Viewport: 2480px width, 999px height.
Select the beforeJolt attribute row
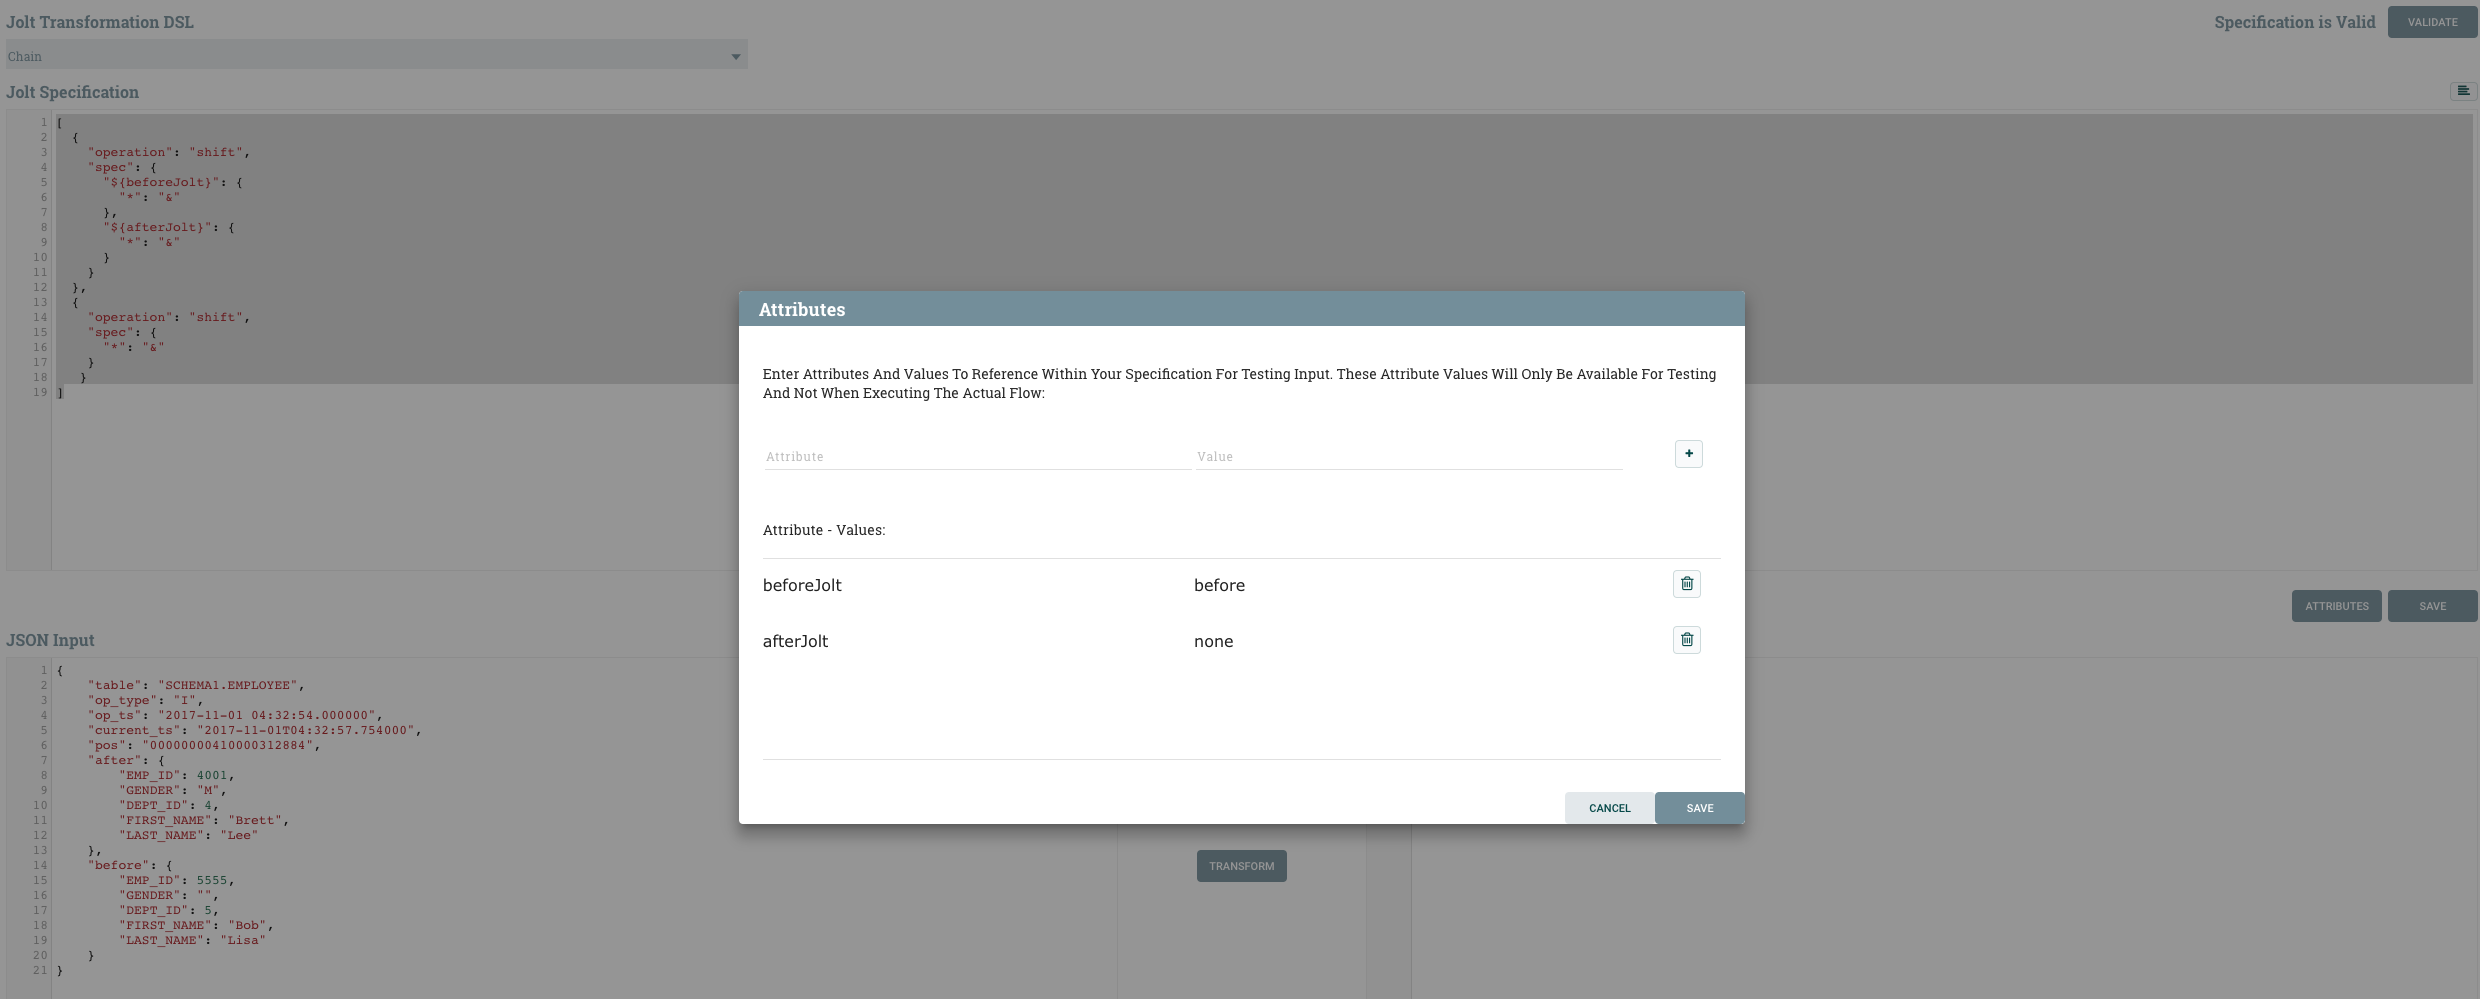pyautogui.click(x=801, y=584)
